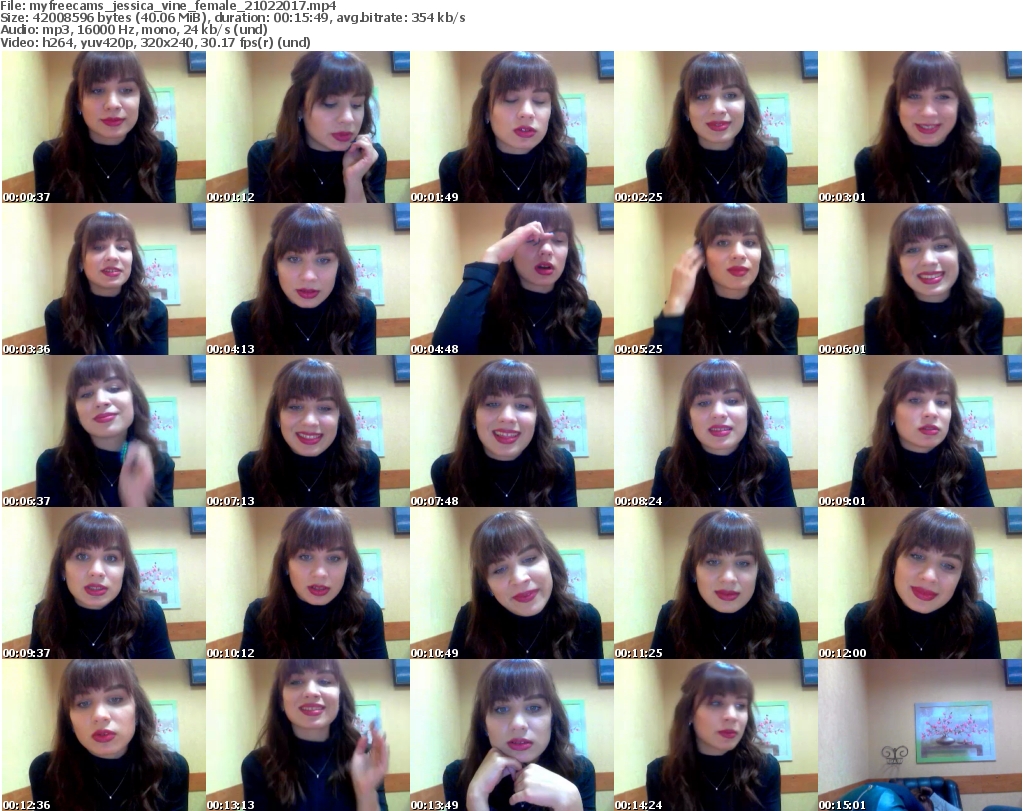The width and height of the screenshot is (1024, 811).
Task: Select the thumbnail timestamped 00:02:25
Action: [x=716, y=127]
